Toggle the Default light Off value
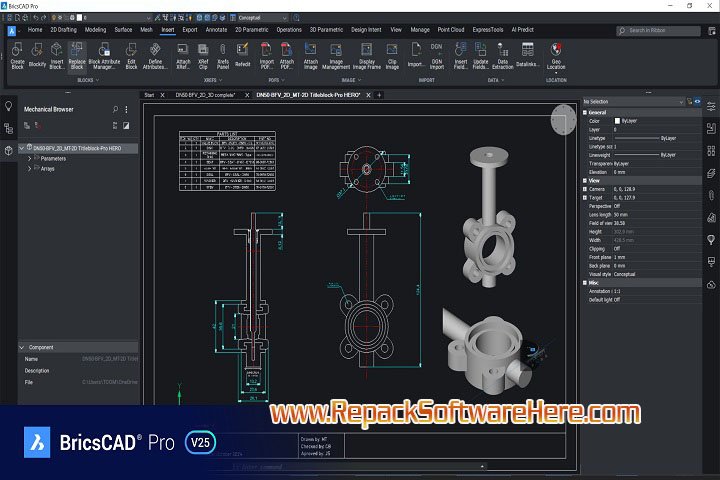Viewport: 720px width, 480px height. pos(617,299)
